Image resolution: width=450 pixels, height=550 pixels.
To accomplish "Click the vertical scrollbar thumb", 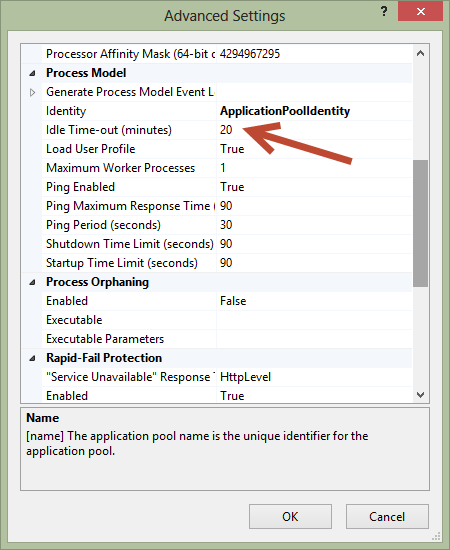I will (420, 223).
